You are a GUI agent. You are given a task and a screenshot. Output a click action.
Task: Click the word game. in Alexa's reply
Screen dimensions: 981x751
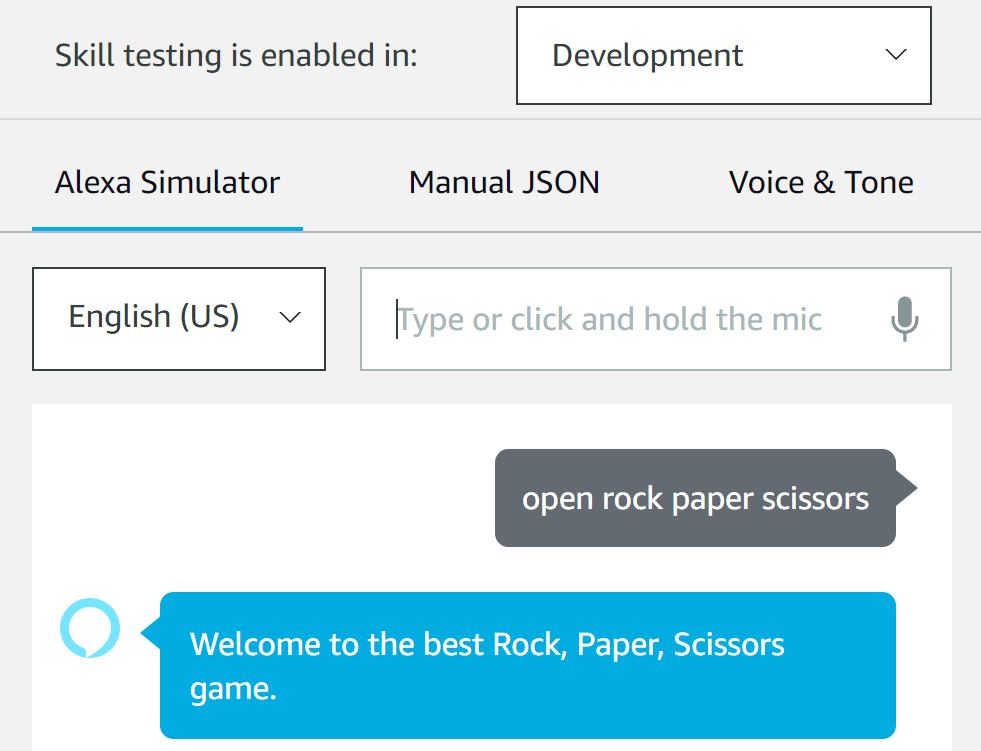[233, 690]
